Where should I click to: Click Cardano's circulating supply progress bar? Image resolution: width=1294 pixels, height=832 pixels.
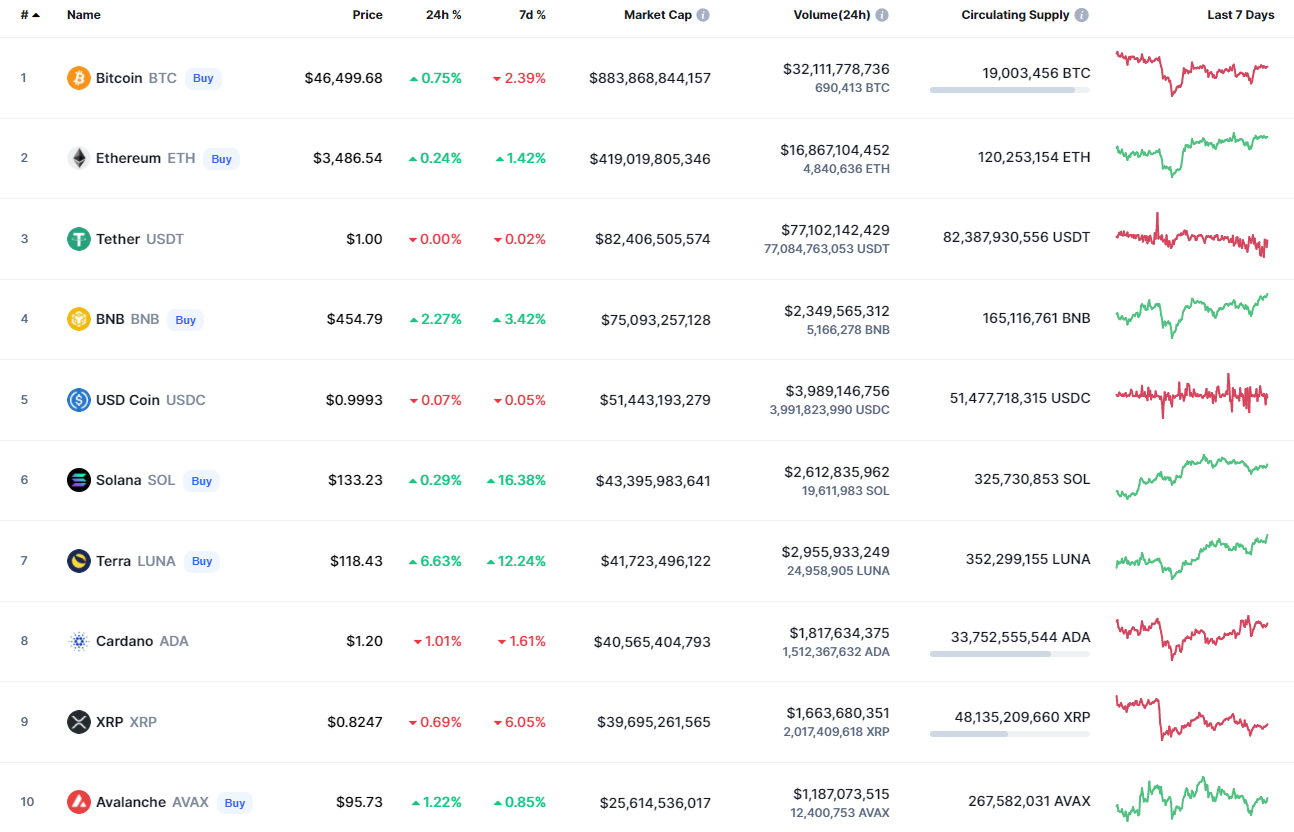[x=1010, y=654]
